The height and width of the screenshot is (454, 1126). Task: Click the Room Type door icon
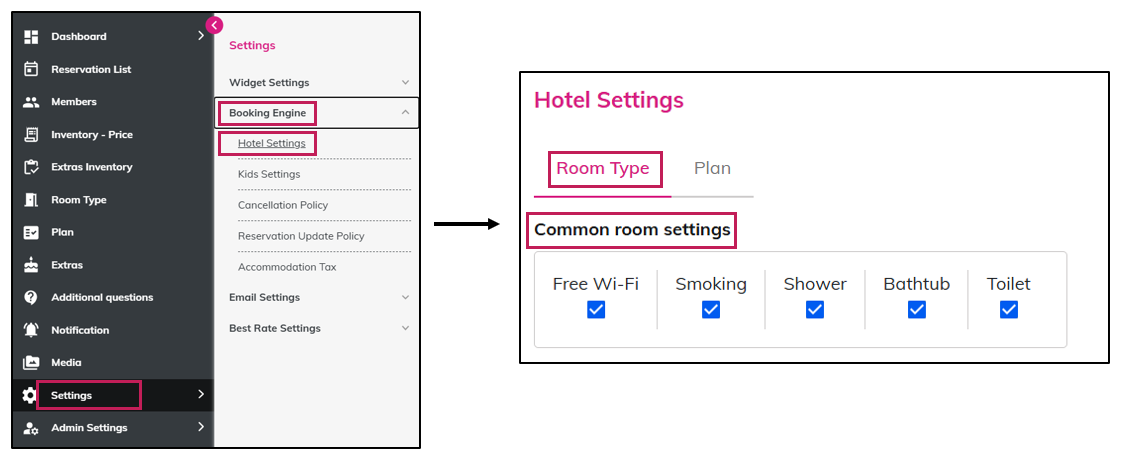tap(31, 200)
